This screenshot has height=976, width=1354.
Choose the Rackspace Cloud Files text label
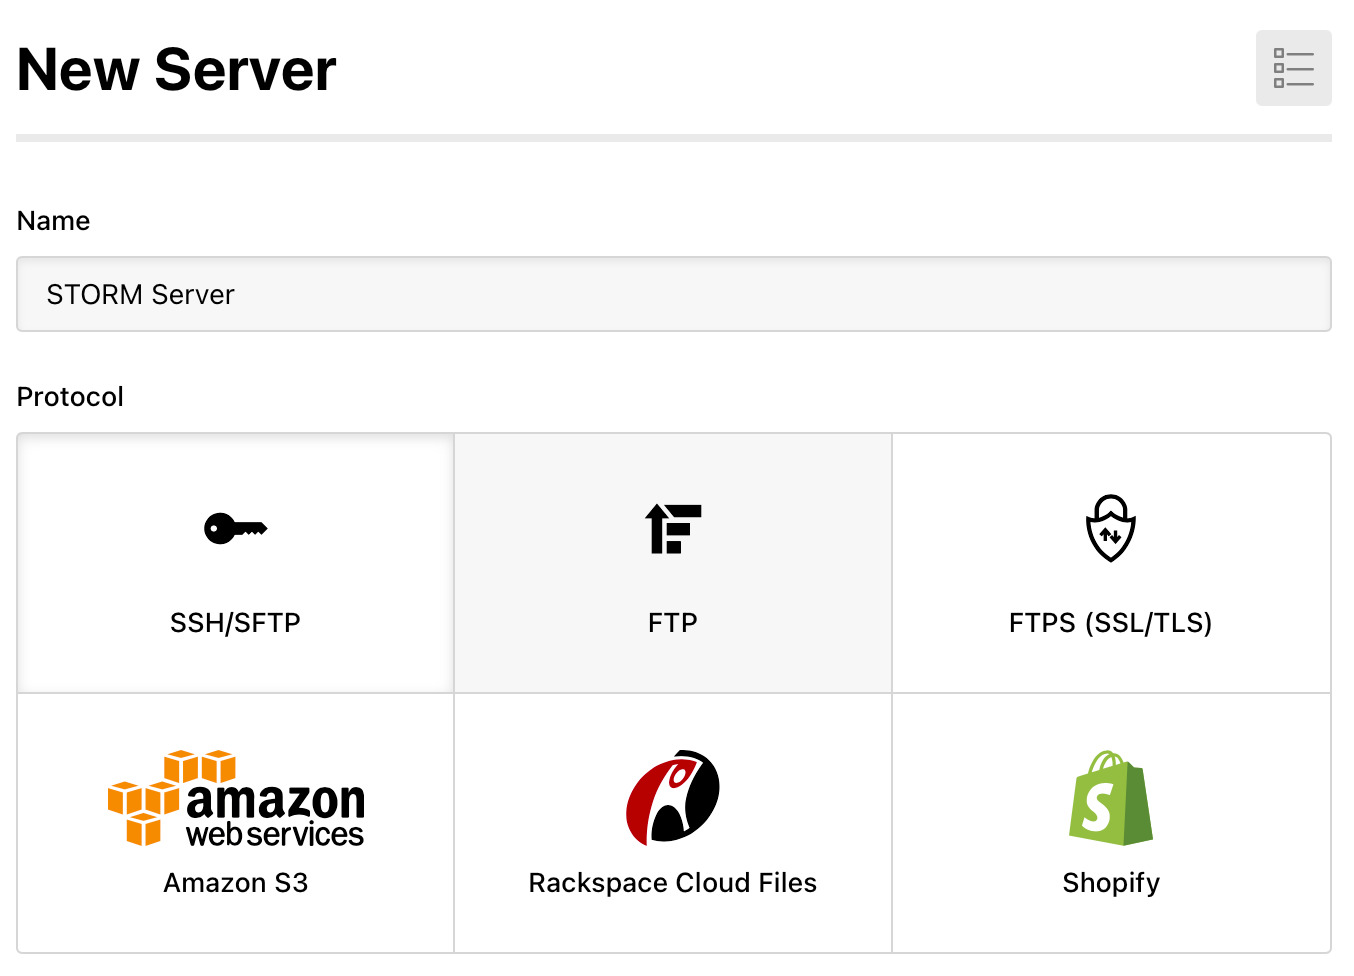pyautogui.click(x=673, y=883)
